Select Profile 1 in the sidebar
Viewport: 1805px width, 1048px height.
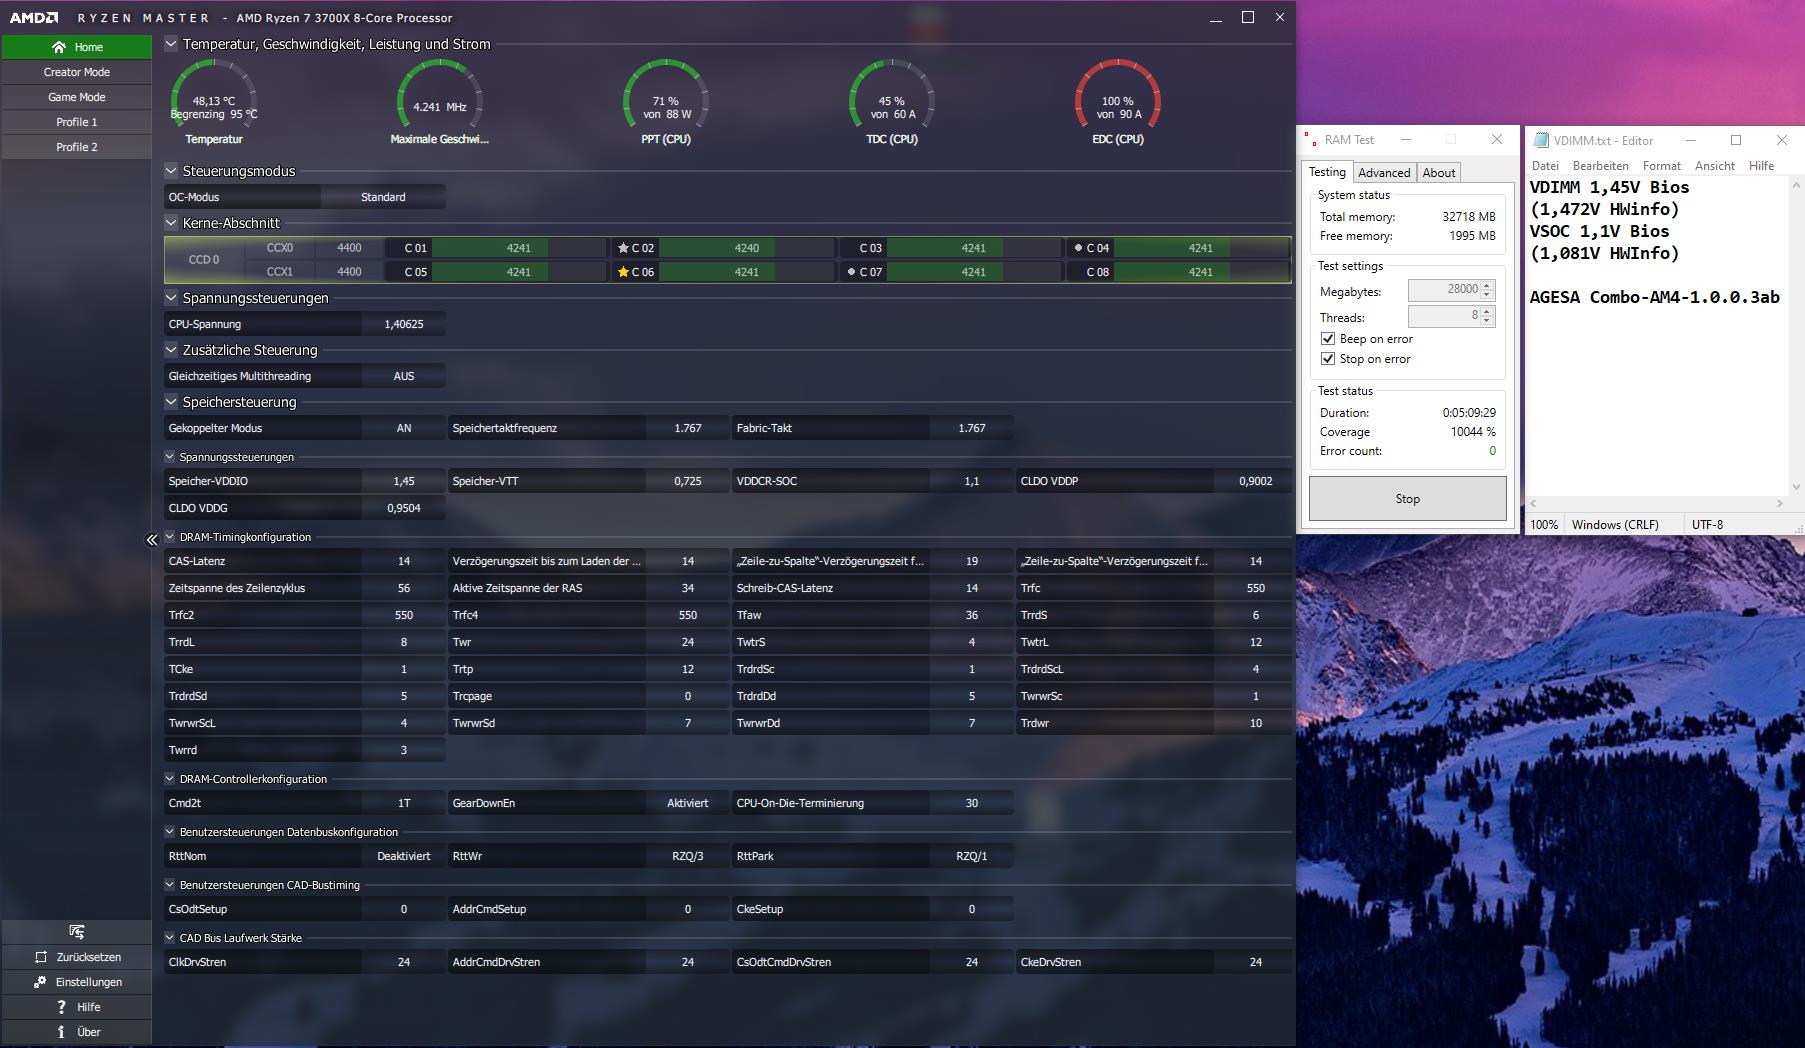(77, 122)
